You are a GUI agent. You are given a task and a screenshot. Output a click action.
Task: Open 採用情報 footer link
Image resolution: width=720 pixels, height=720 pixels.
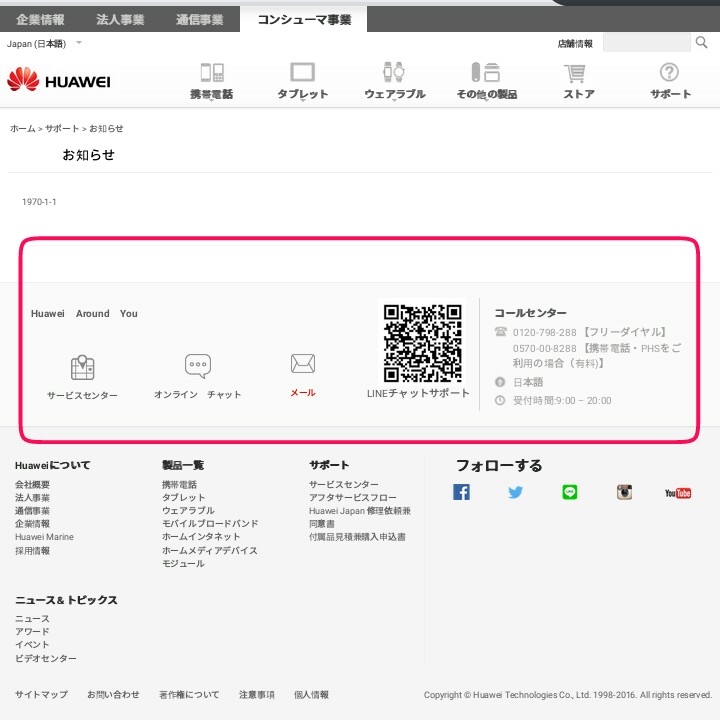[32, 551]
